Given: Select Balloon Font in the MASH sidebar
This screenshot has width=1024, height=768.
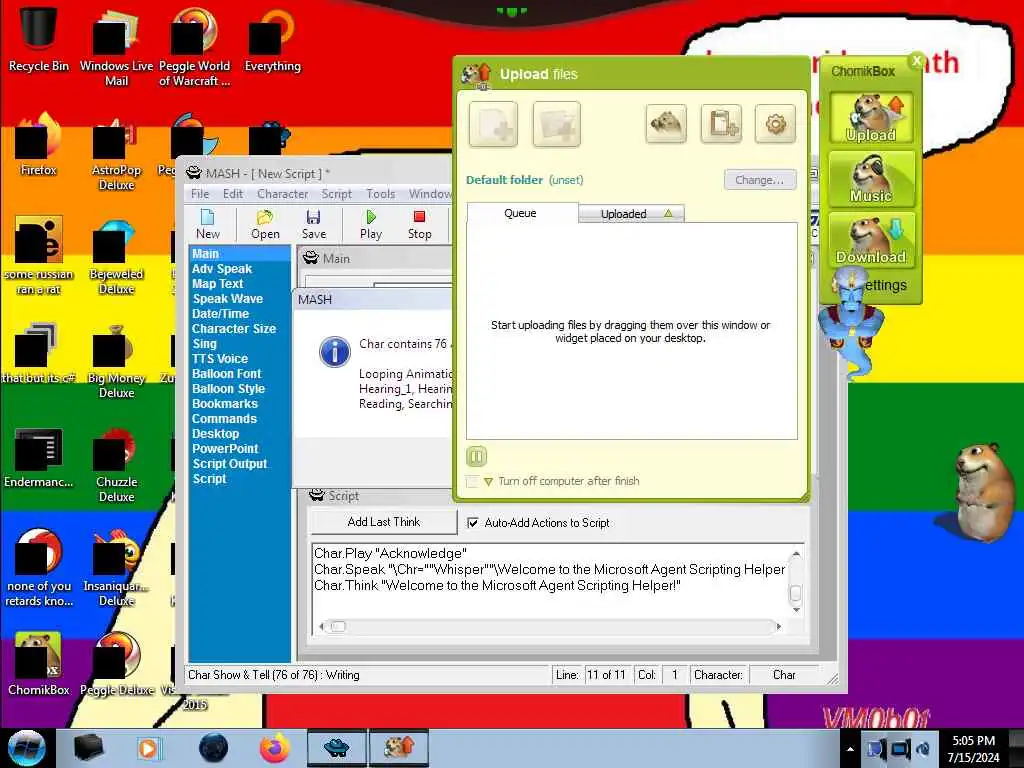Looking at the screenshot, I should [x=226, y=374].
